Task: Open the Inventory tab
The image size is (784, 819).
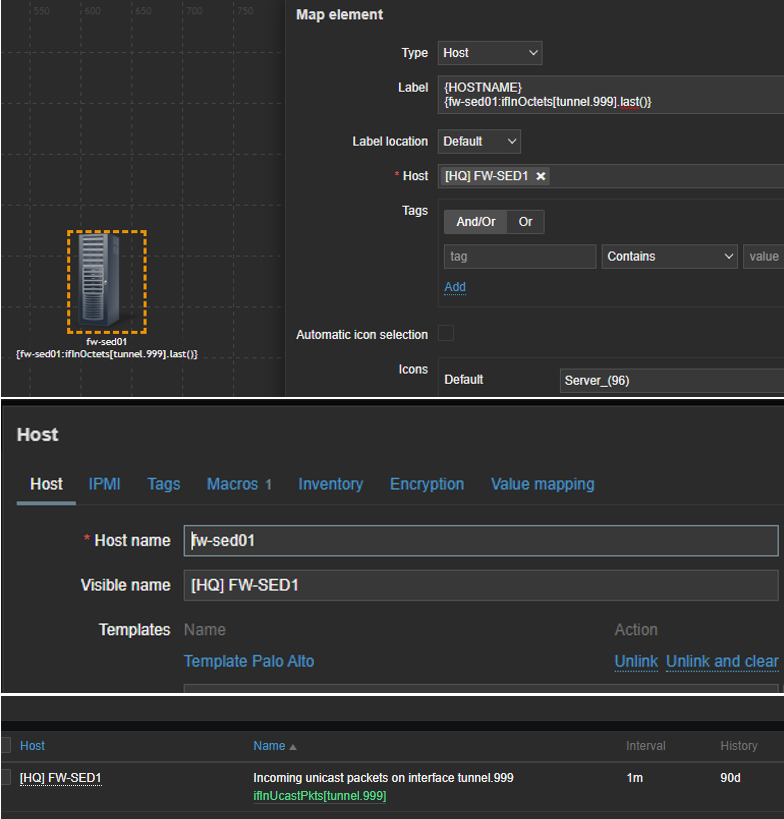Action: [330, 484]
